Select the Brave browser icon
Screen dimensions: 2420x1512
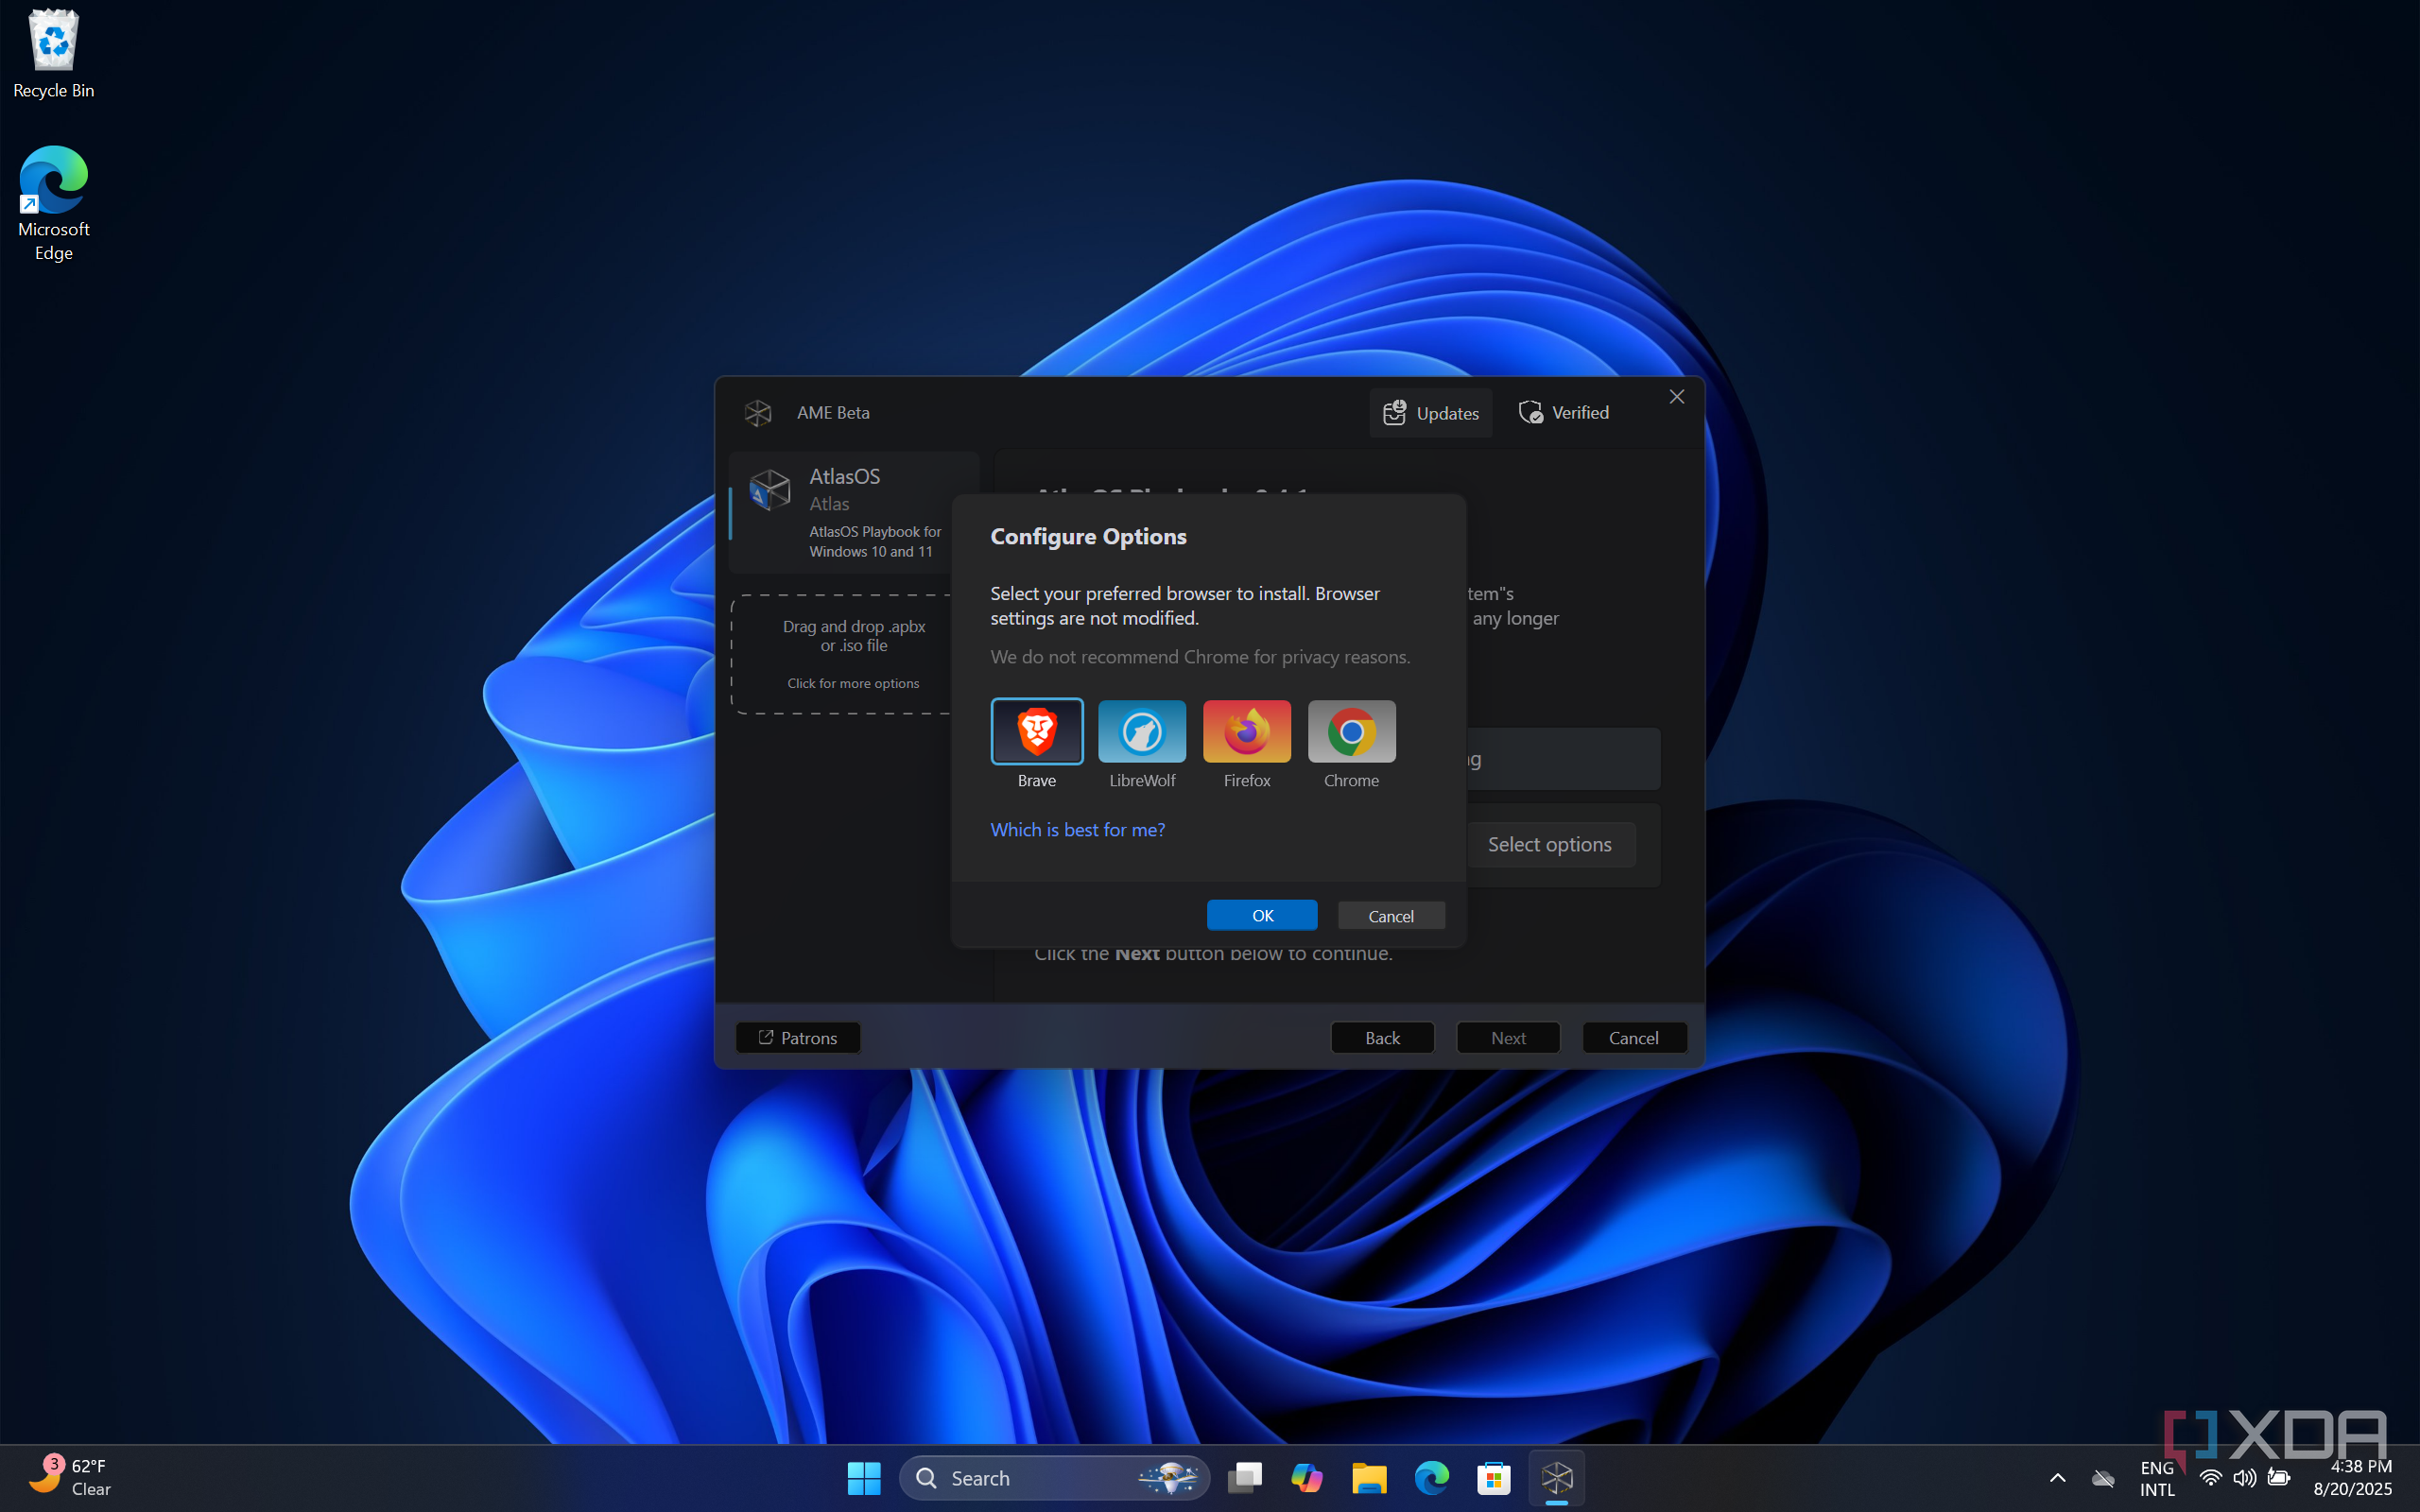click(x=1036, y=732)
